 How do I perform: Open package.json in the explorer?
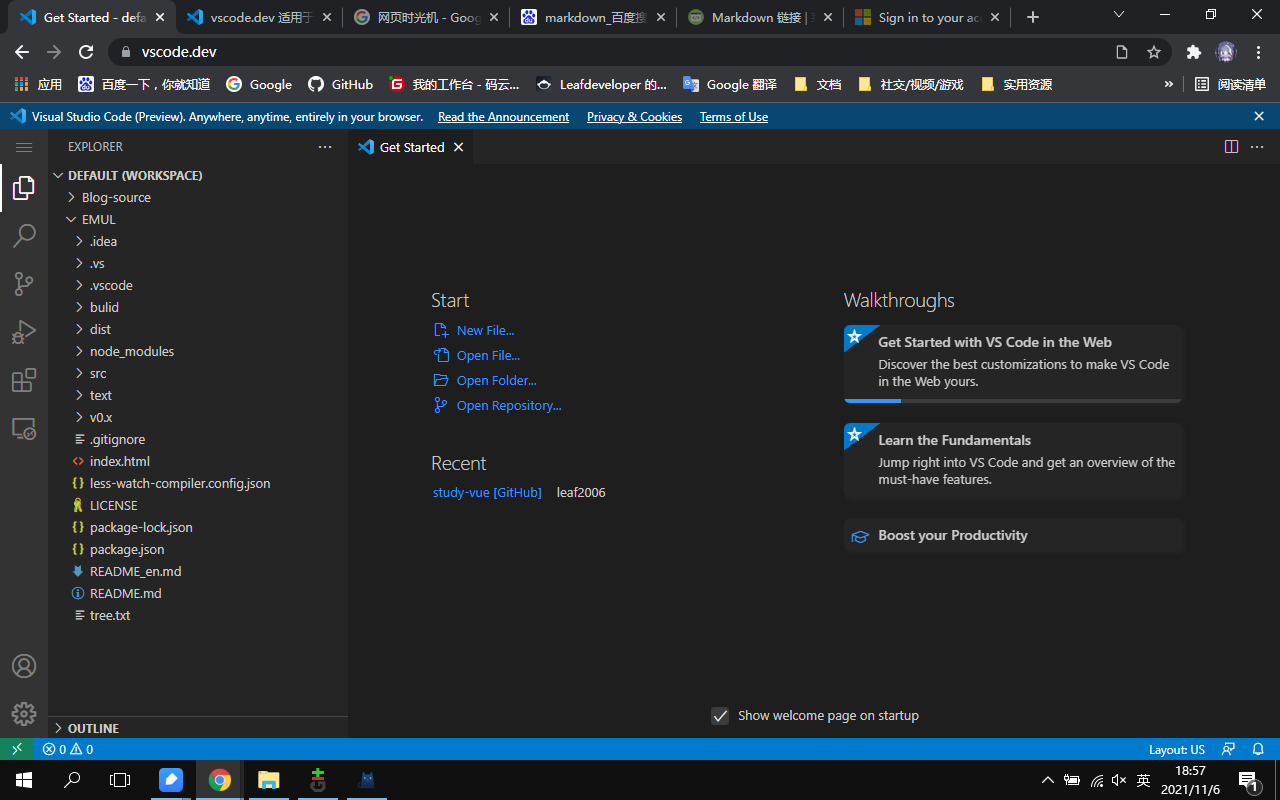pos(126,550)
